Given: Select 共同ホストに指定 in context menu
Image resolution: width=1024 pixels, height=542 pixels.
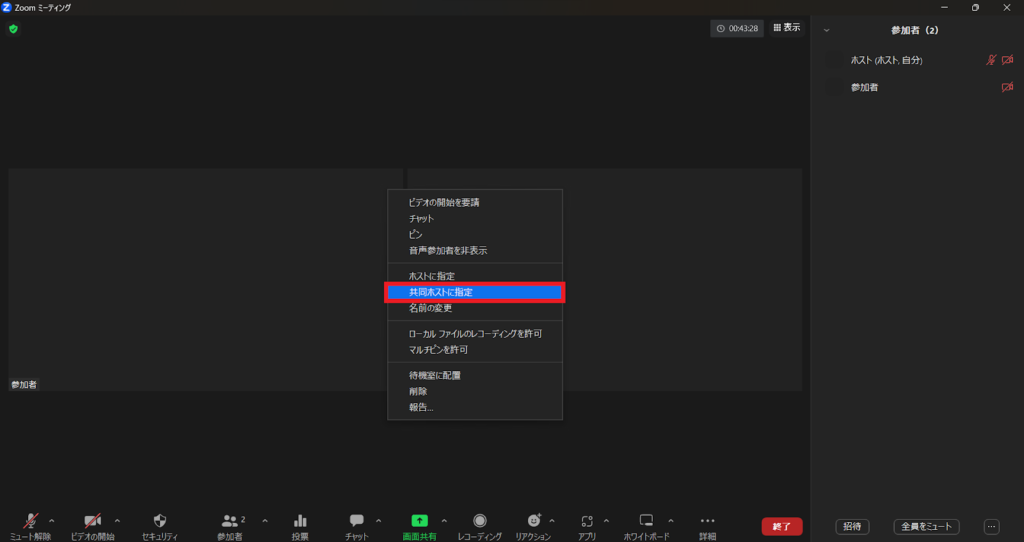Looking at the screenshot, I should click(x=475, y=292).
